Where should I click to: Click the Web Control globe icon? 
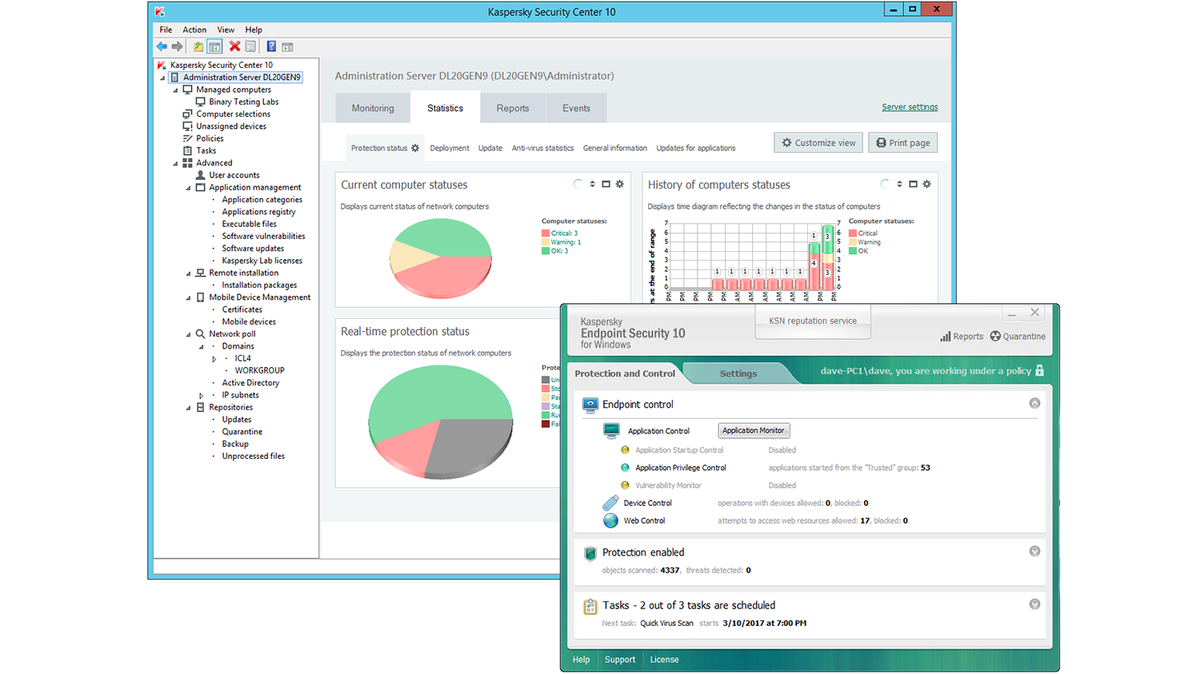610,521
